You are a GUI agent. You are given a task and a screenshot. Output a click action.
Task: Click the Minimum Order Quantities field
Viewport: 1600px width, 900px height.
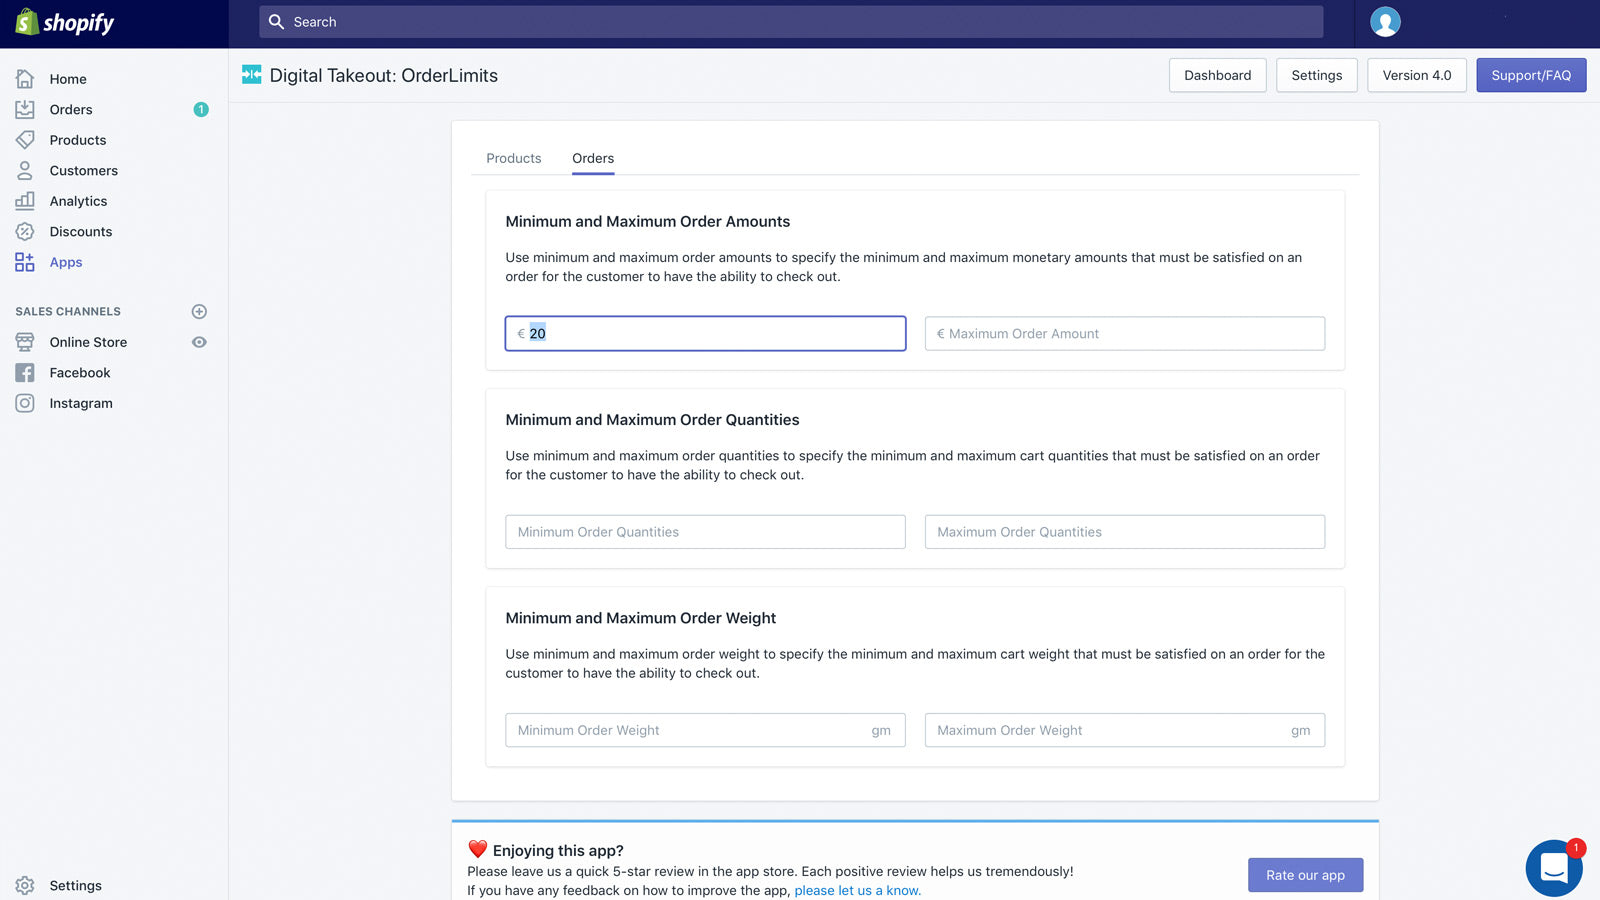pos(705,532)
